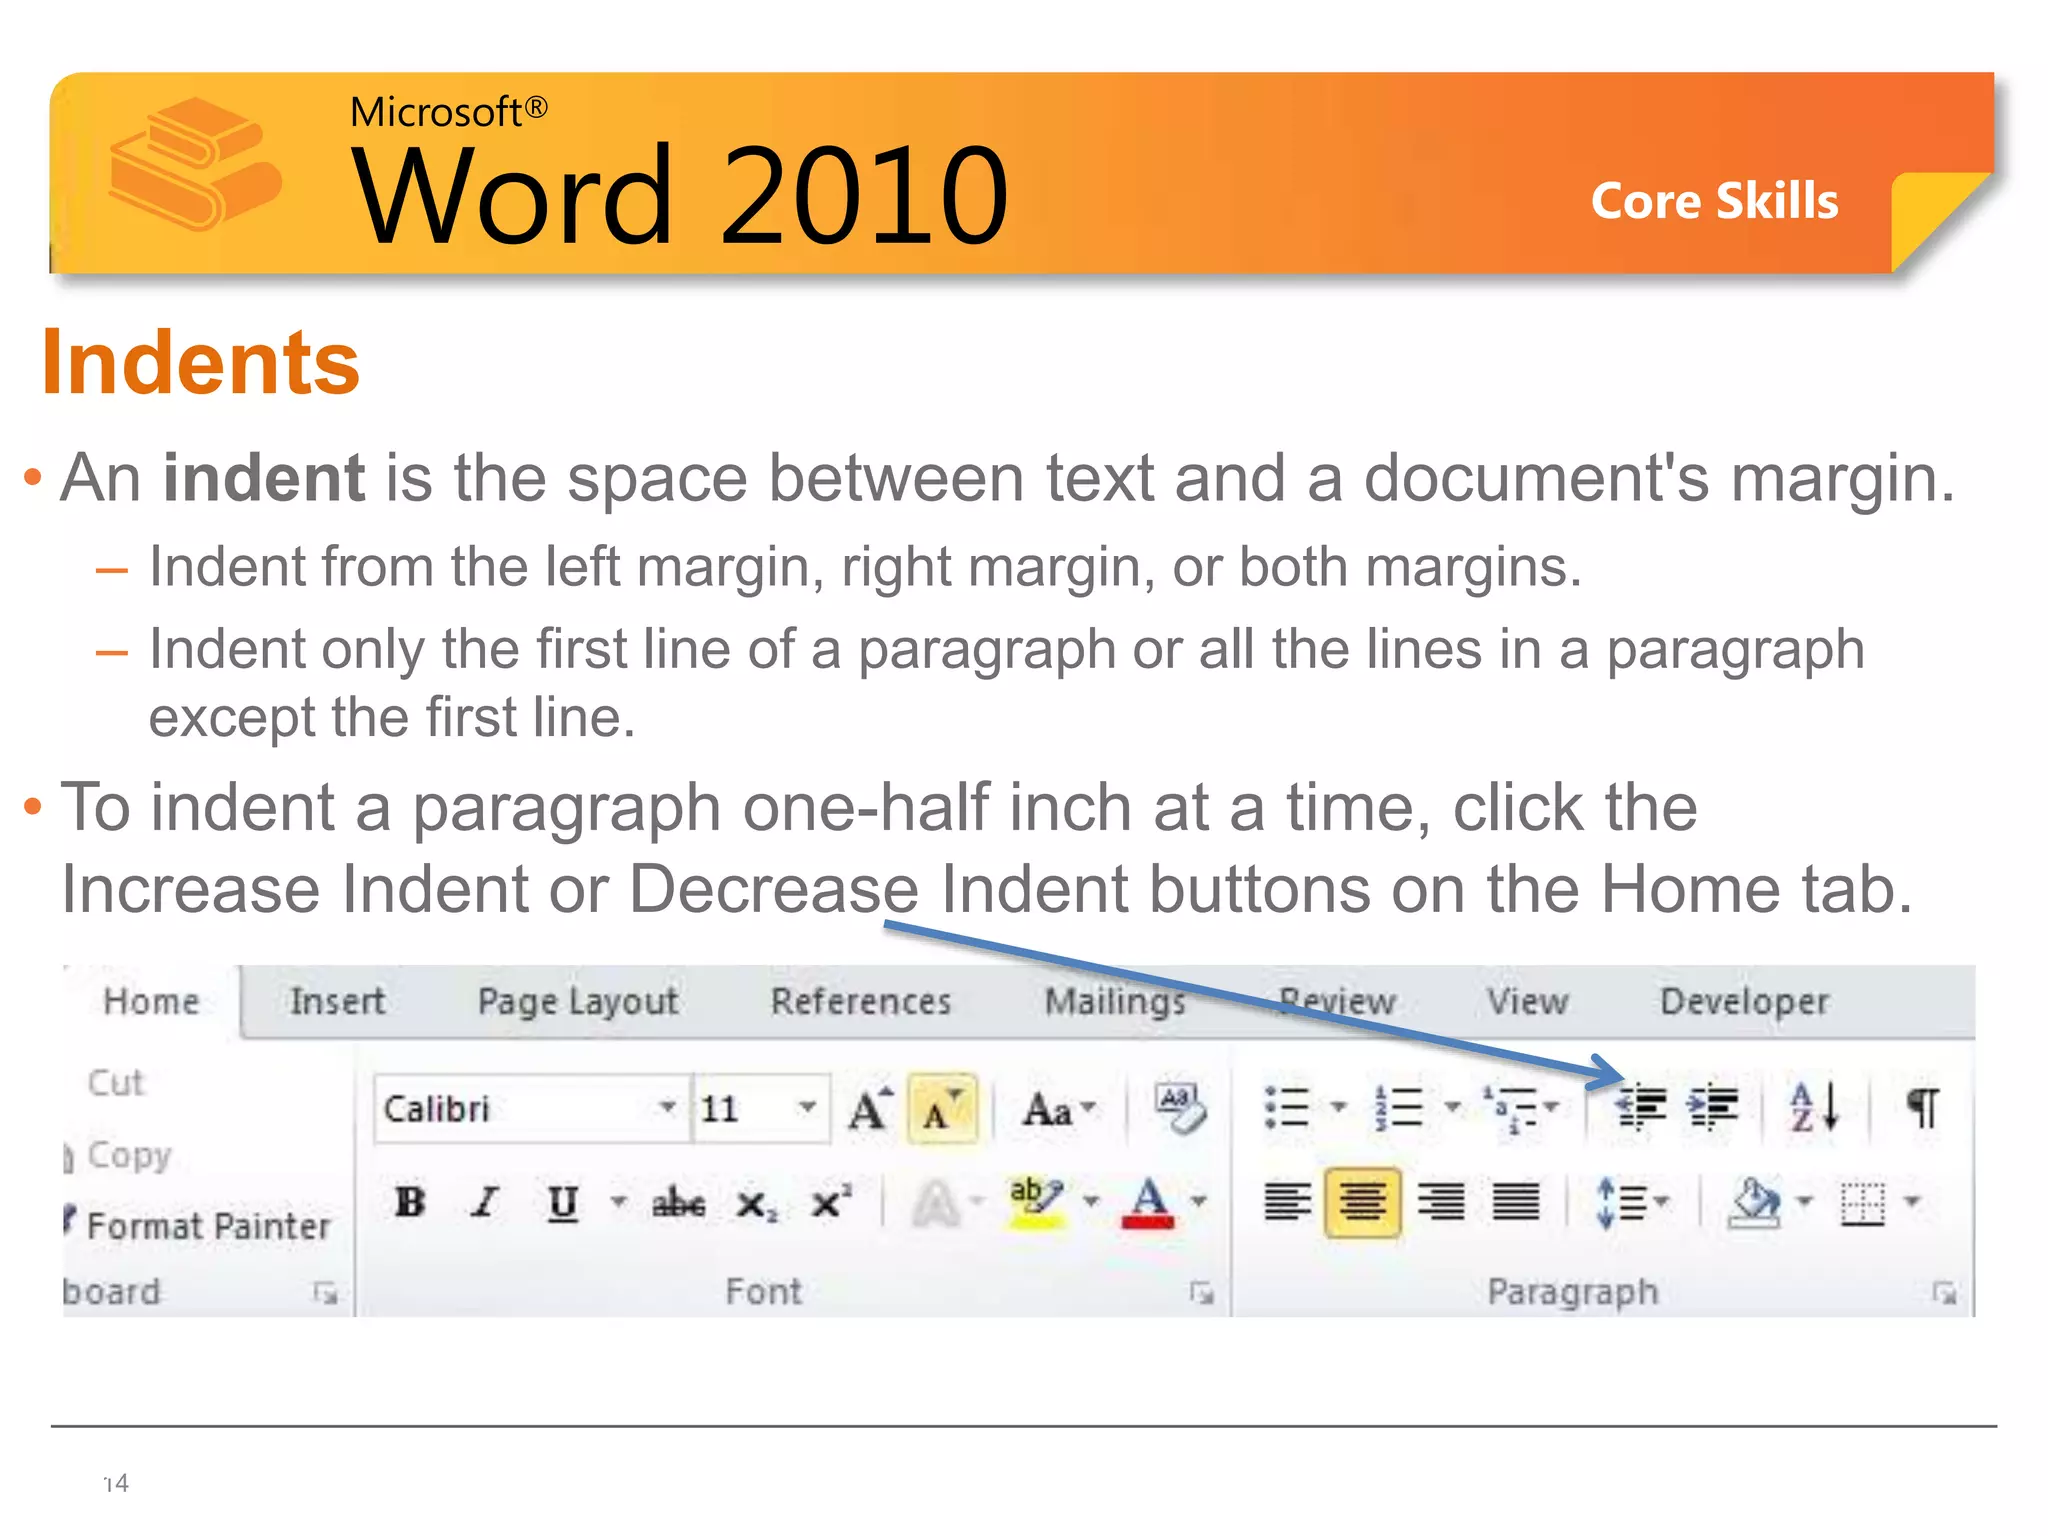Switch to the Home tab
This screenshot has width=2048, height=1536.
tap(152, 1002)
